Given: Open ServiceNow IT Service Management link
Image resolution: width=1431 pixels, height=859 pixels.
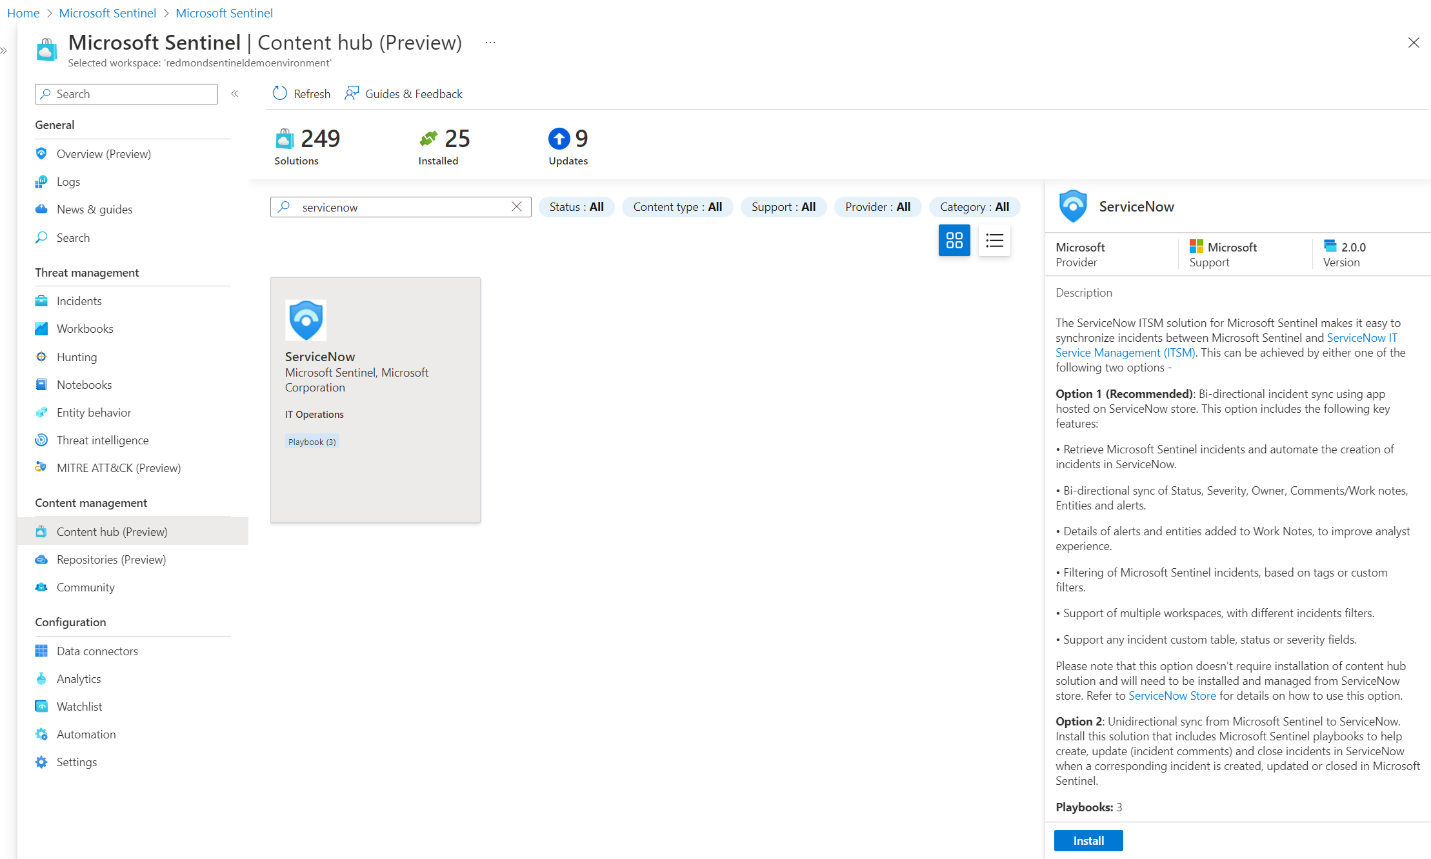Looking at the screenshot, I should click(x=1226, y=345).
